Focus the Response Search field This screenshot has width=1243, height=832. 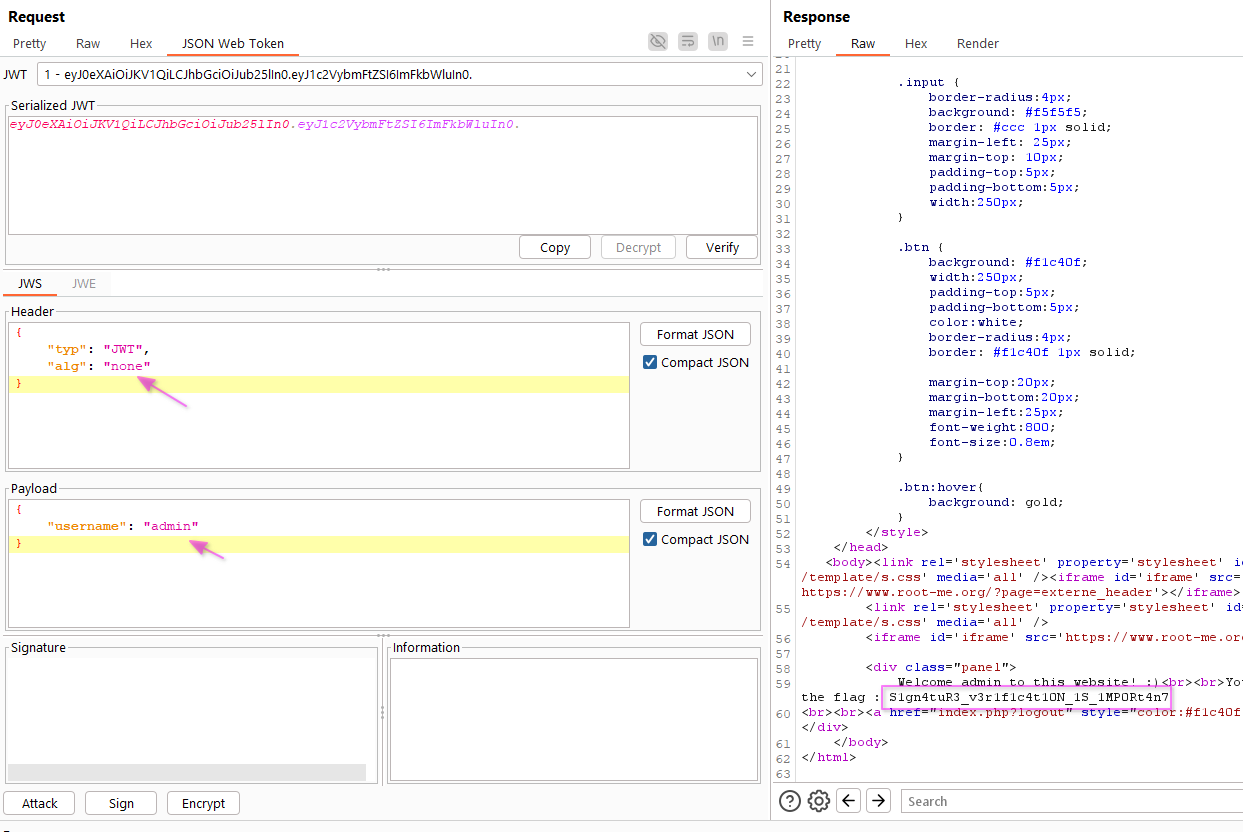point(1072,801)
